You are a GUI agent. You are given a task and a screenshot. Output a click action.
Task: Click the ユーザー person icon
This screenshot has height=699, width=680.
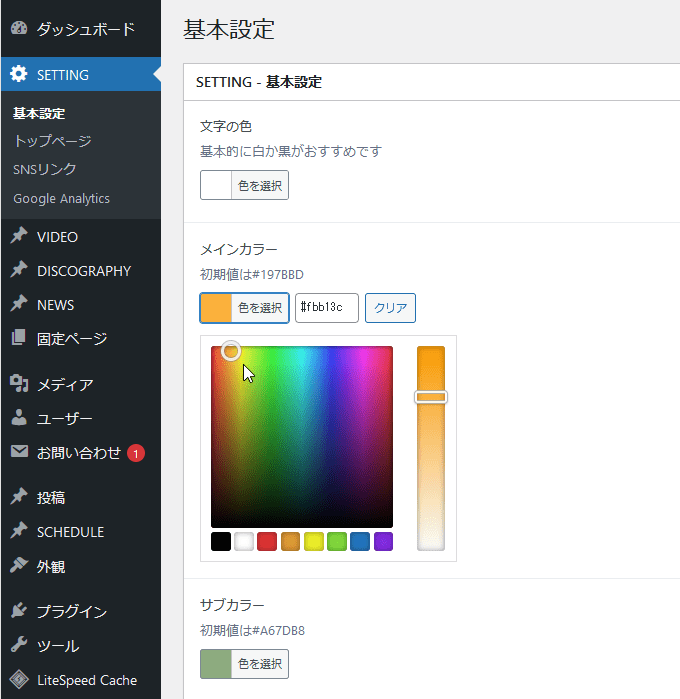coord(19,418)
